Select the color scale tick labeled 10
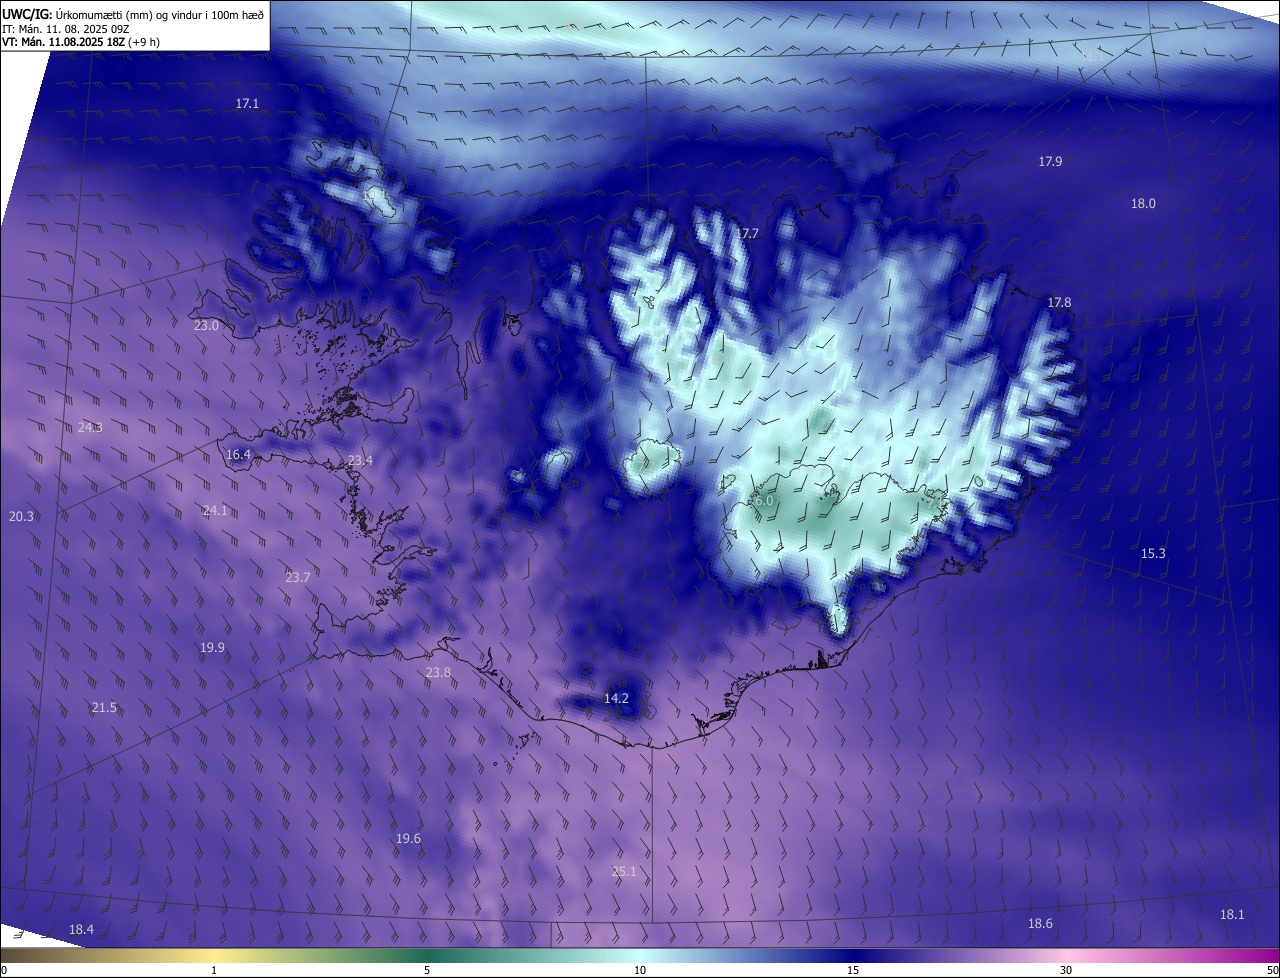 pos(640,970)
